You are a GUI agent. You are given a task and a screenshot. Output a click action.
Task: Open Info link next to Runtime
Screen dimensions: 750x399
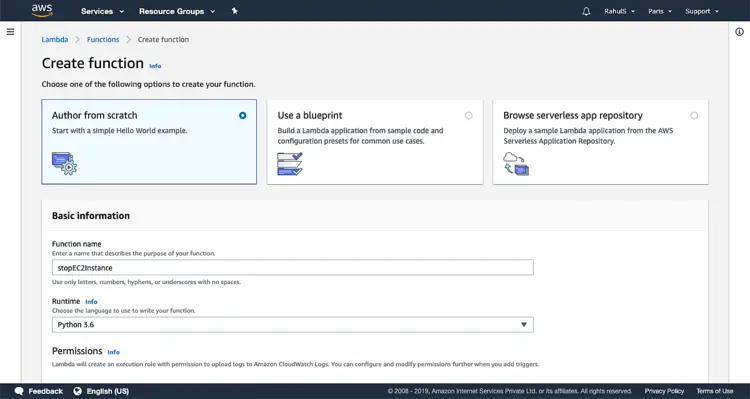coord(91,302)
